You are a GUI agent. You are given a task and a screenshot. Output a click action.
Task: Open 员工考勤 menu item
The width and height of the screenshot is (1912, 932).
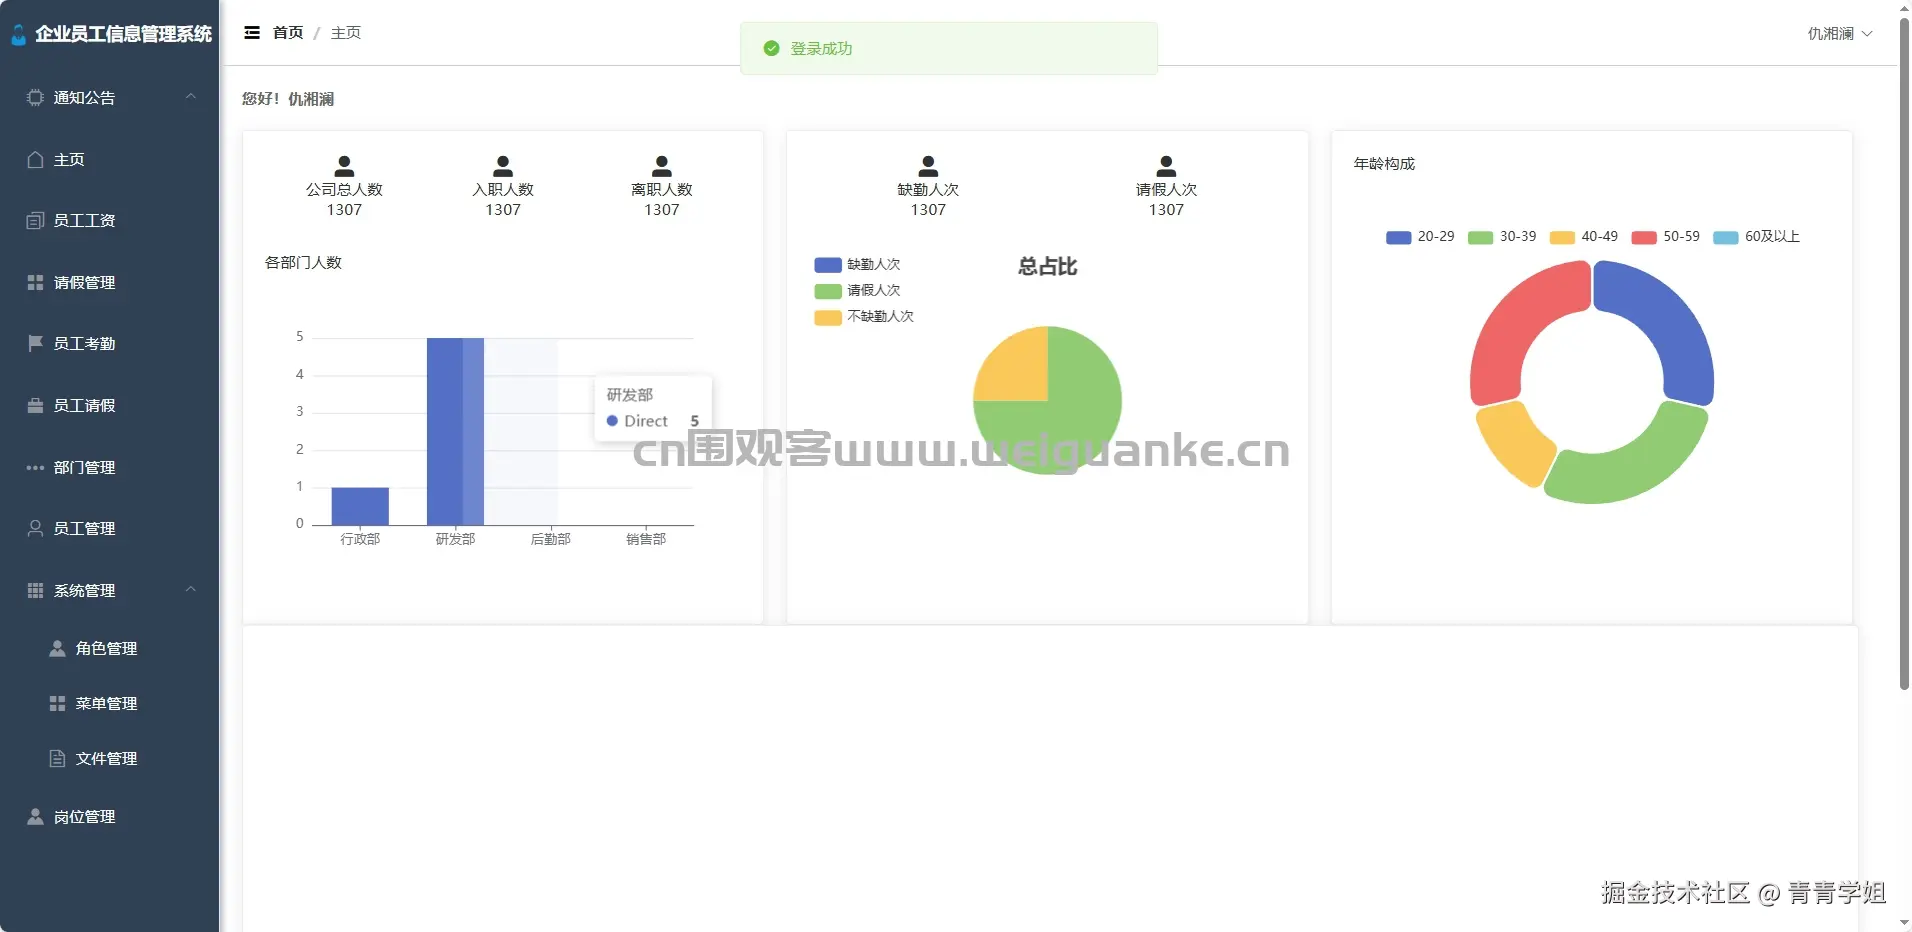(109, 344)
